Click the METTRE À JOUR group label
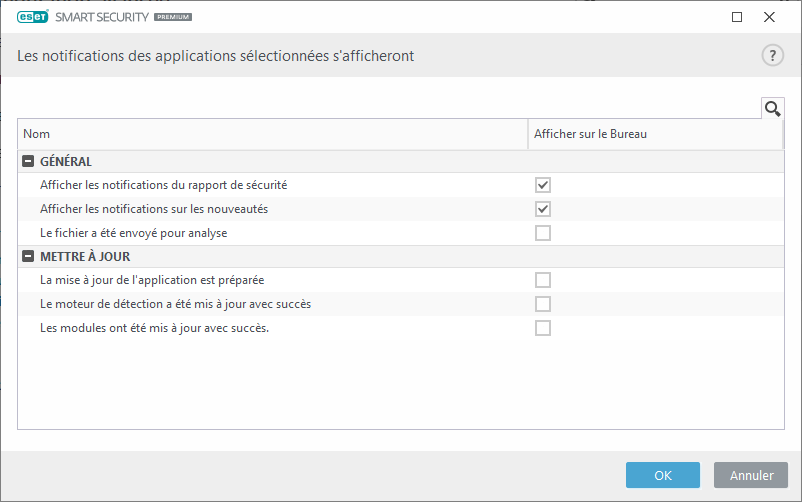Screen dimensions: 802x502 85,256
